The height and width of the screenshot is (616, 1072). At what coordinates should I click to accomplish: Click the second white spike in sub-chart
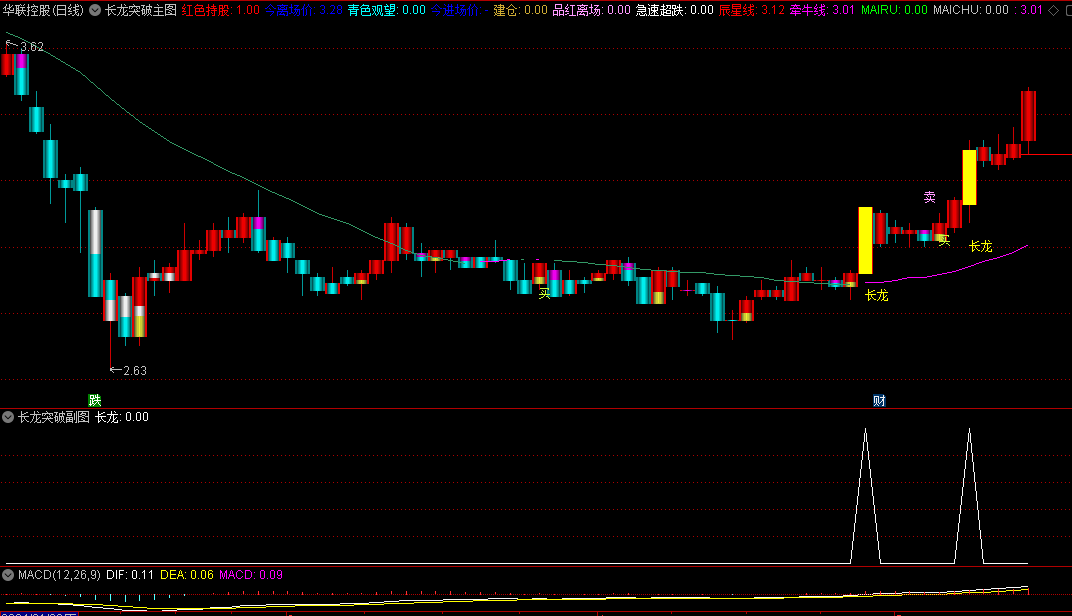tap(969, 496)
